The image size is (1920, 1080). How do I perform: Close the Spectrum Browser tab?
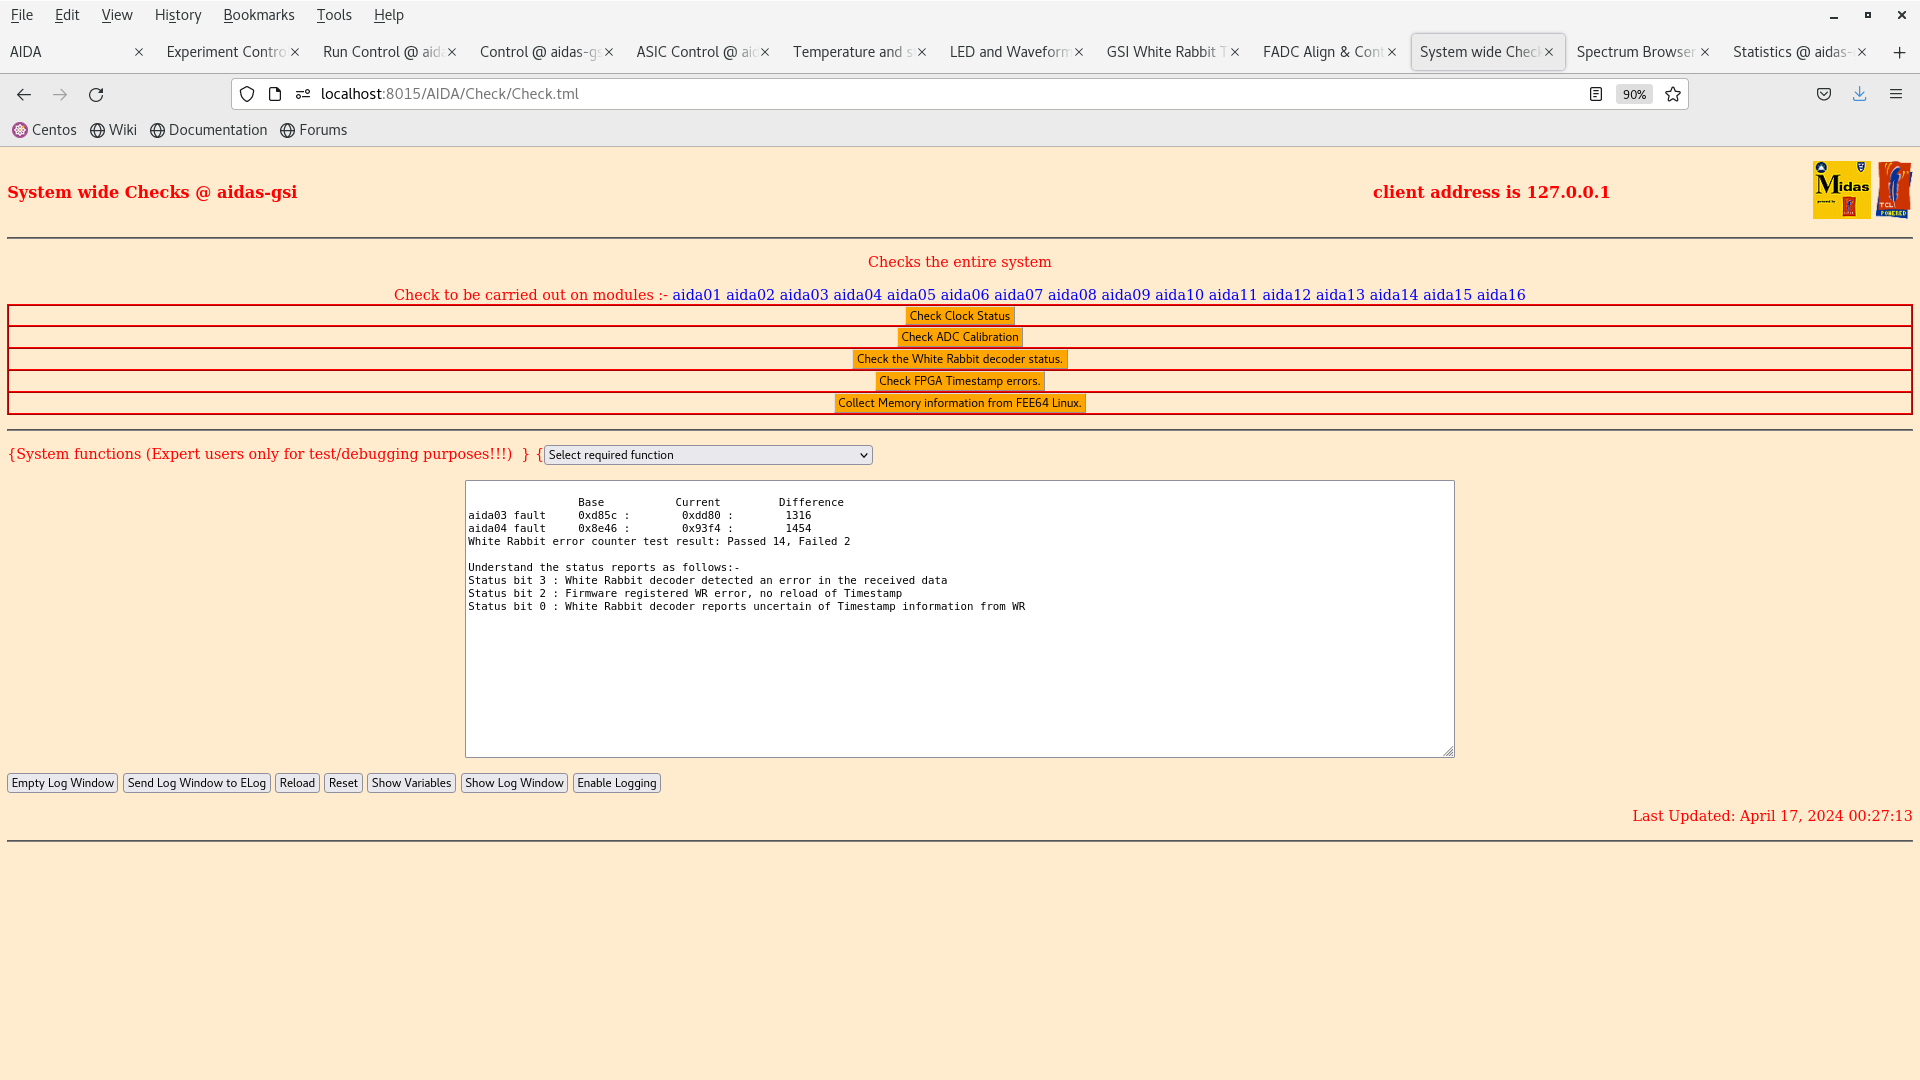pos(1705,52)
